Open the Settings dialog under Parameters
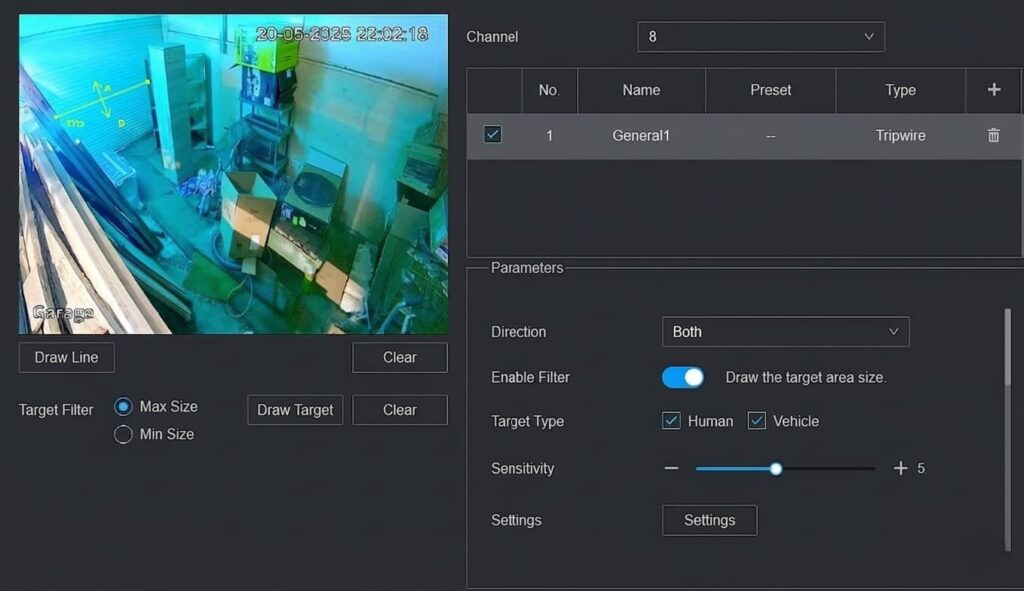Screen dimensions: 1024x591 709,520
